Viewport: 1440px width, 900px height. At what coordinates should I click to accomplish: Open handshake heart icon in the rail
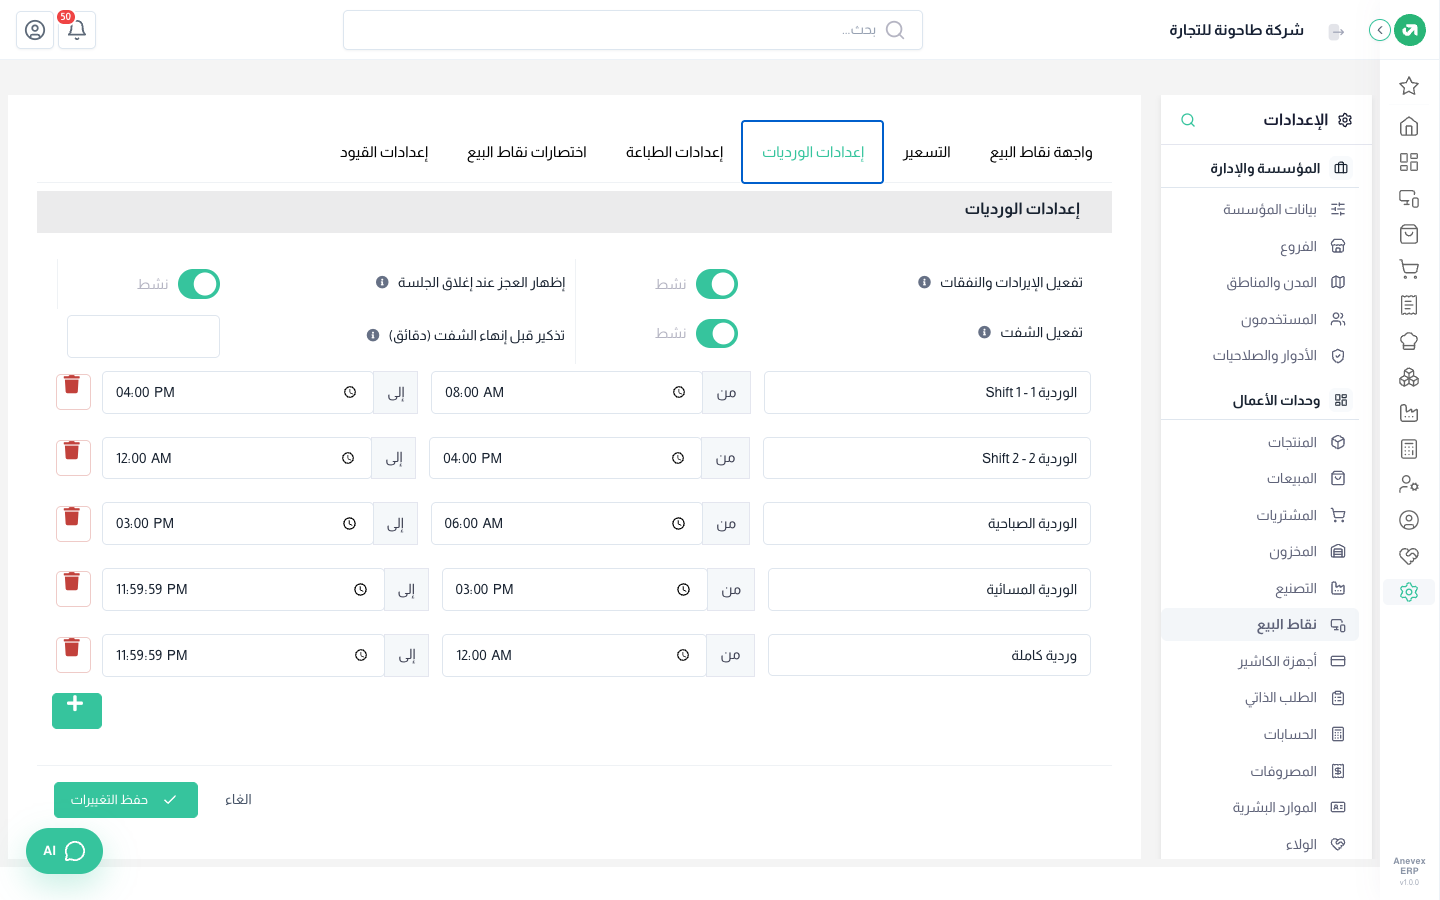click(1409, 556)
